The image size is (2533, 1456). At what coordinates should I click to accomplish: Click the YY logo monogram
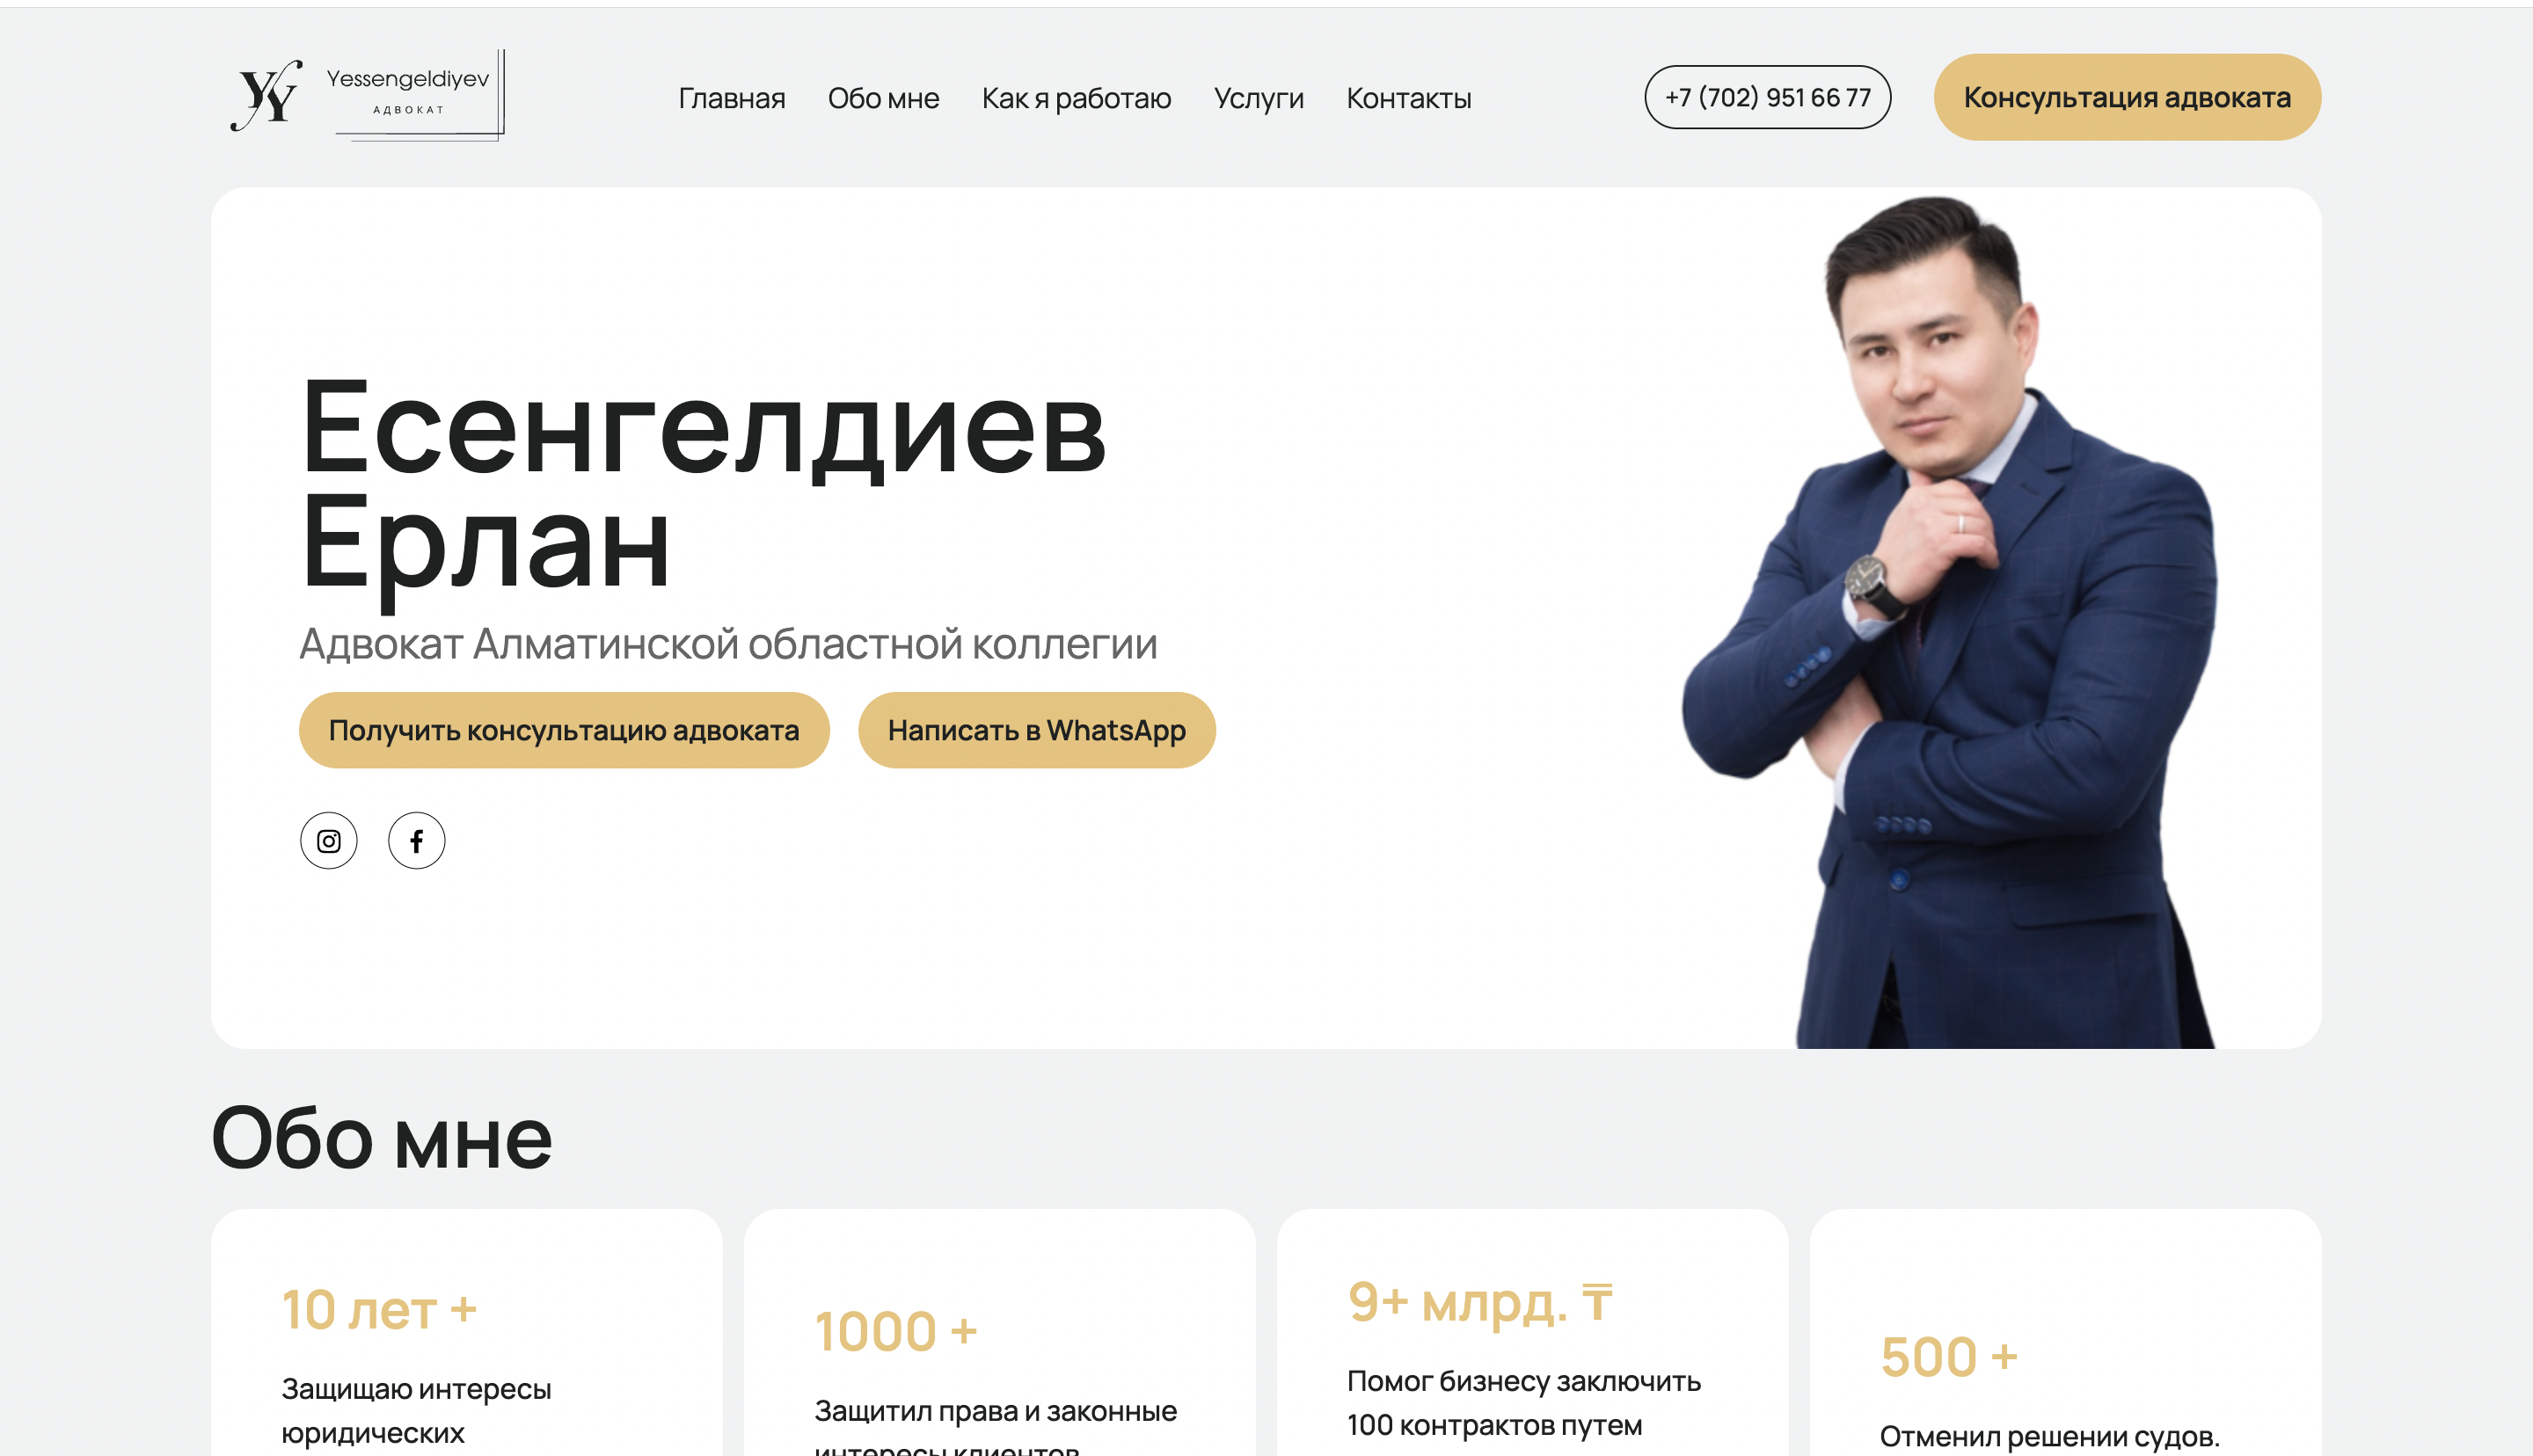click(266, 95)
